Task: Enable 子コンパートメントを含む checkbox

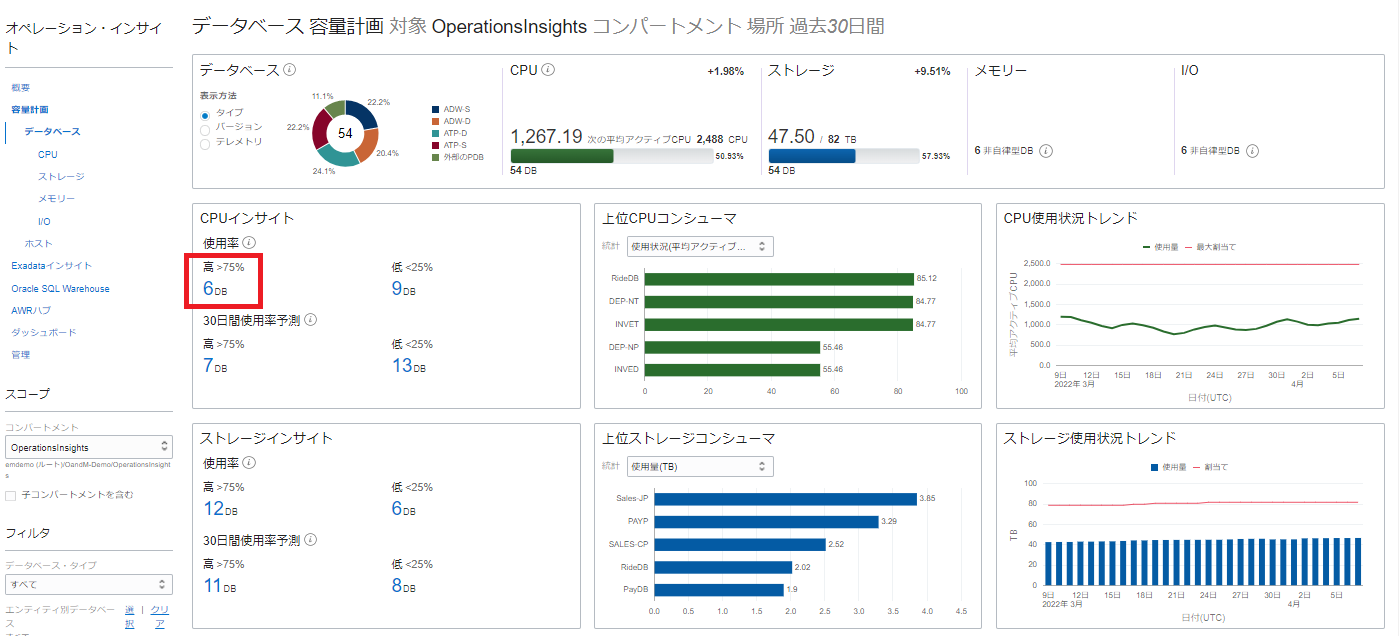Action: point(11,495)
